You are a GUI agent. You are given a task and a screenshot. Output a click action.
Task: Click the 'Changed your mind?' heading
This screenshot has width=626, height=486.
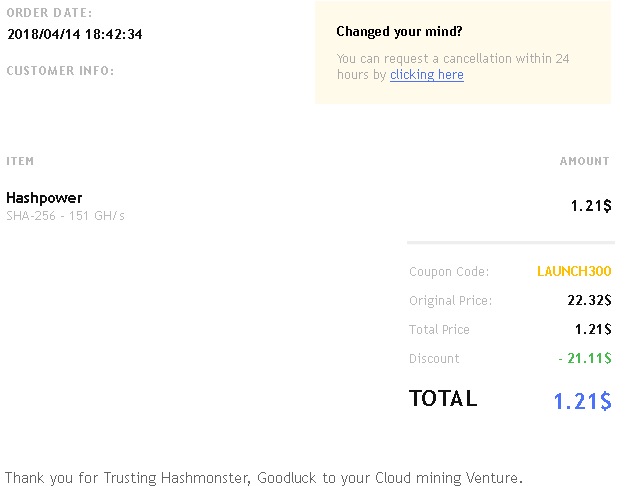(x=399, y=32)
